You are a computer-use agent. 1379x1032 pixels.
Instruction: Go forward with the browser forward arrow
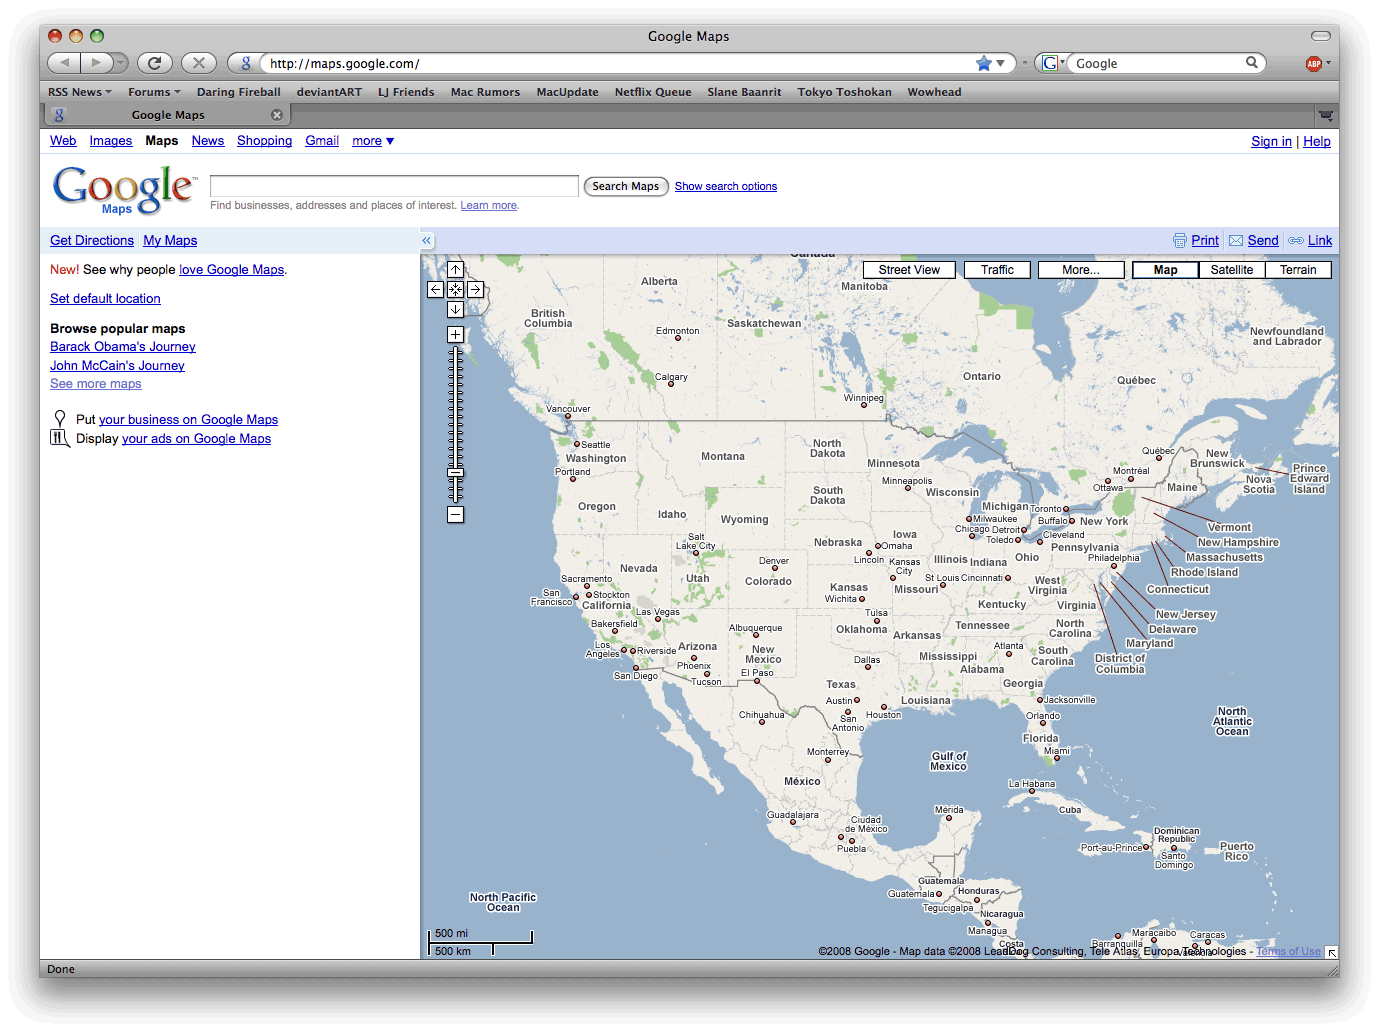tap(96, 63)
